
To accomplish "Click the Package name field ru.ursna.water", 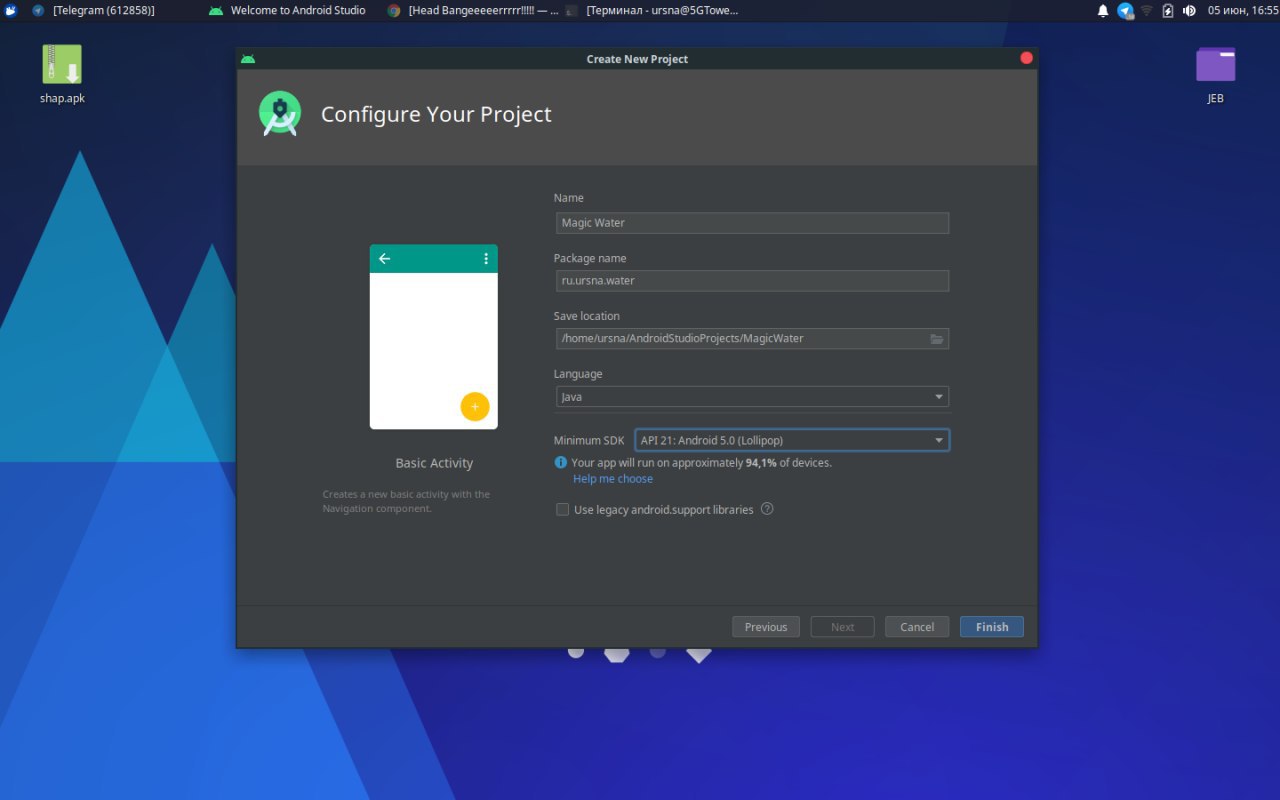I will (752, 281).
